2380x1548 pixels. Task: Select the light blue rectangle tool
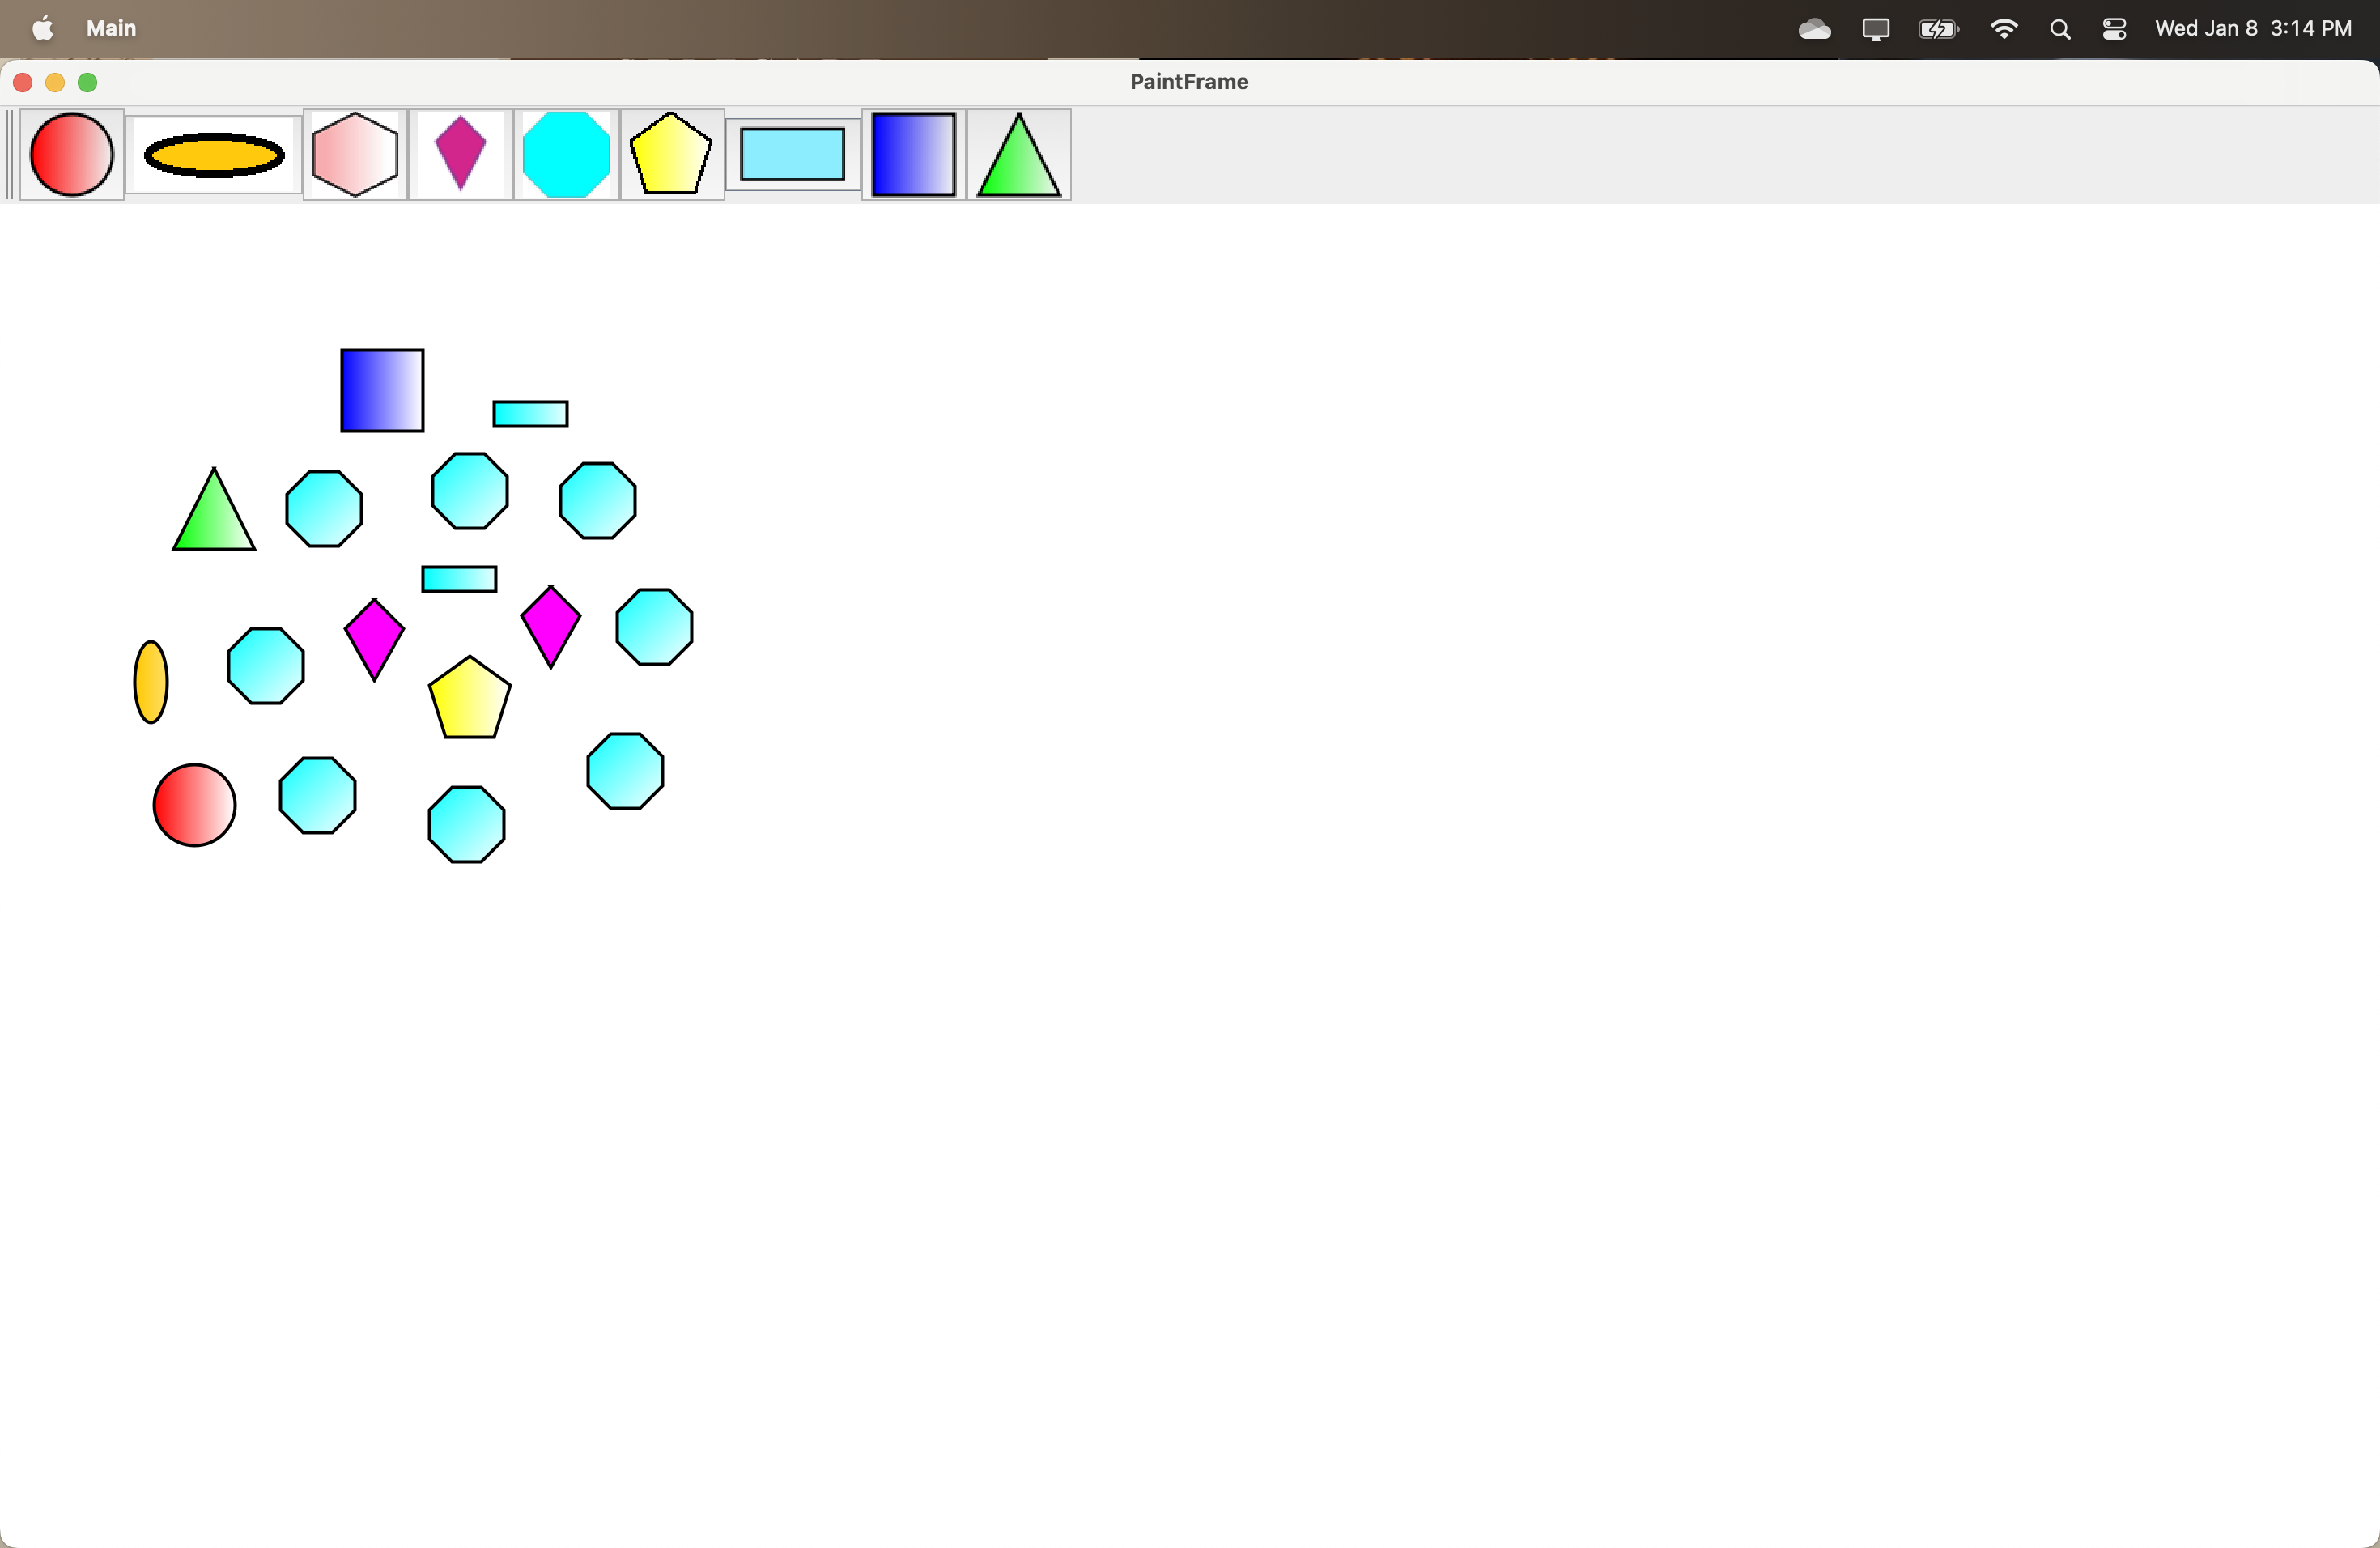click(792, 155)
